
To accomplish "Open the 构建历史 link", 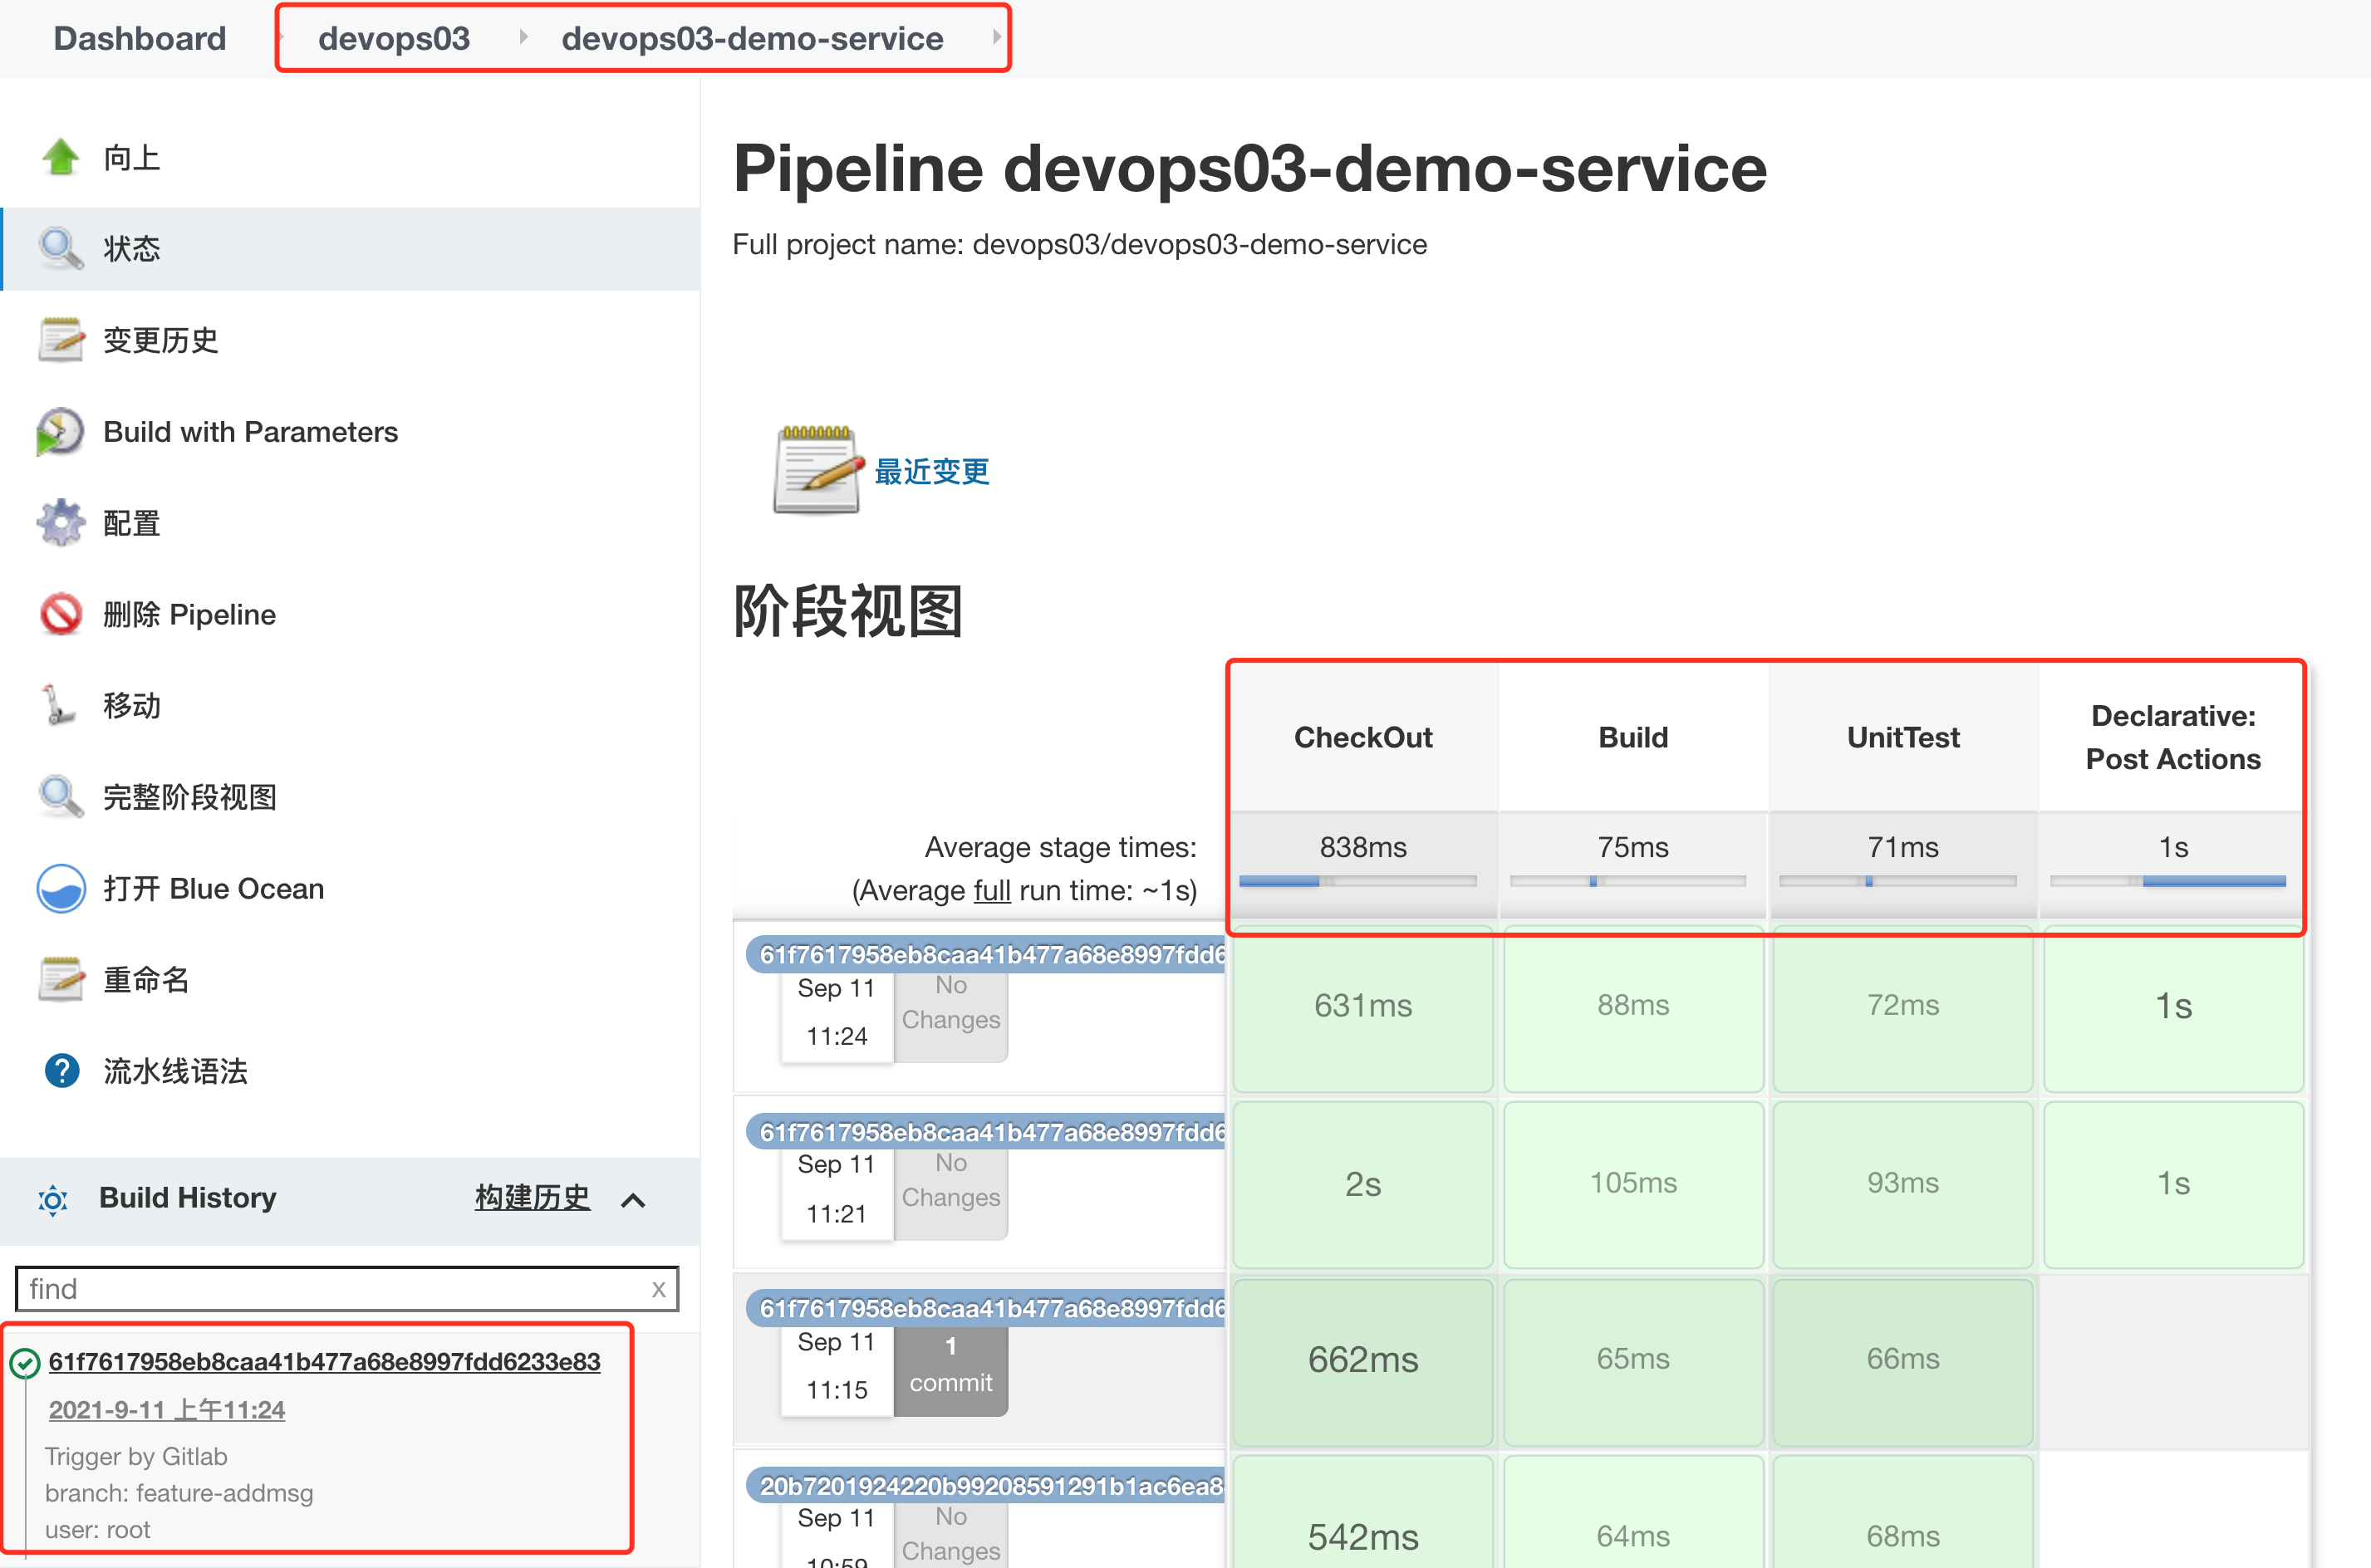I will 532,1197.
